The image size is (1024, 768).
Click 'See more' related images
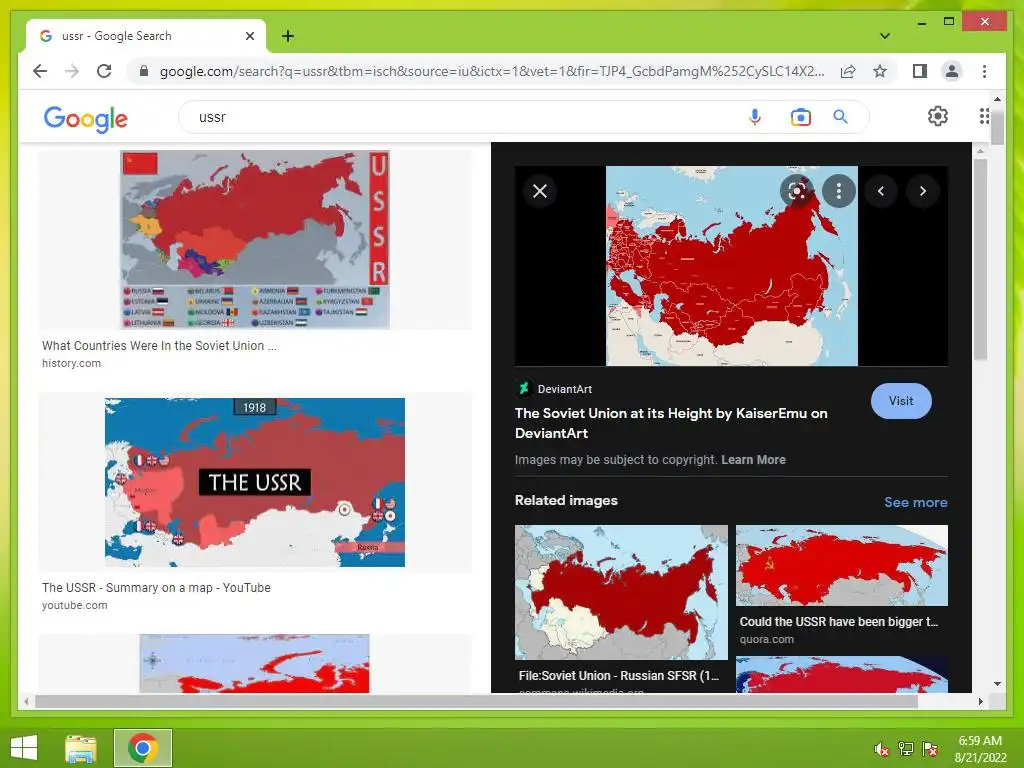click(x=916, y=502)
